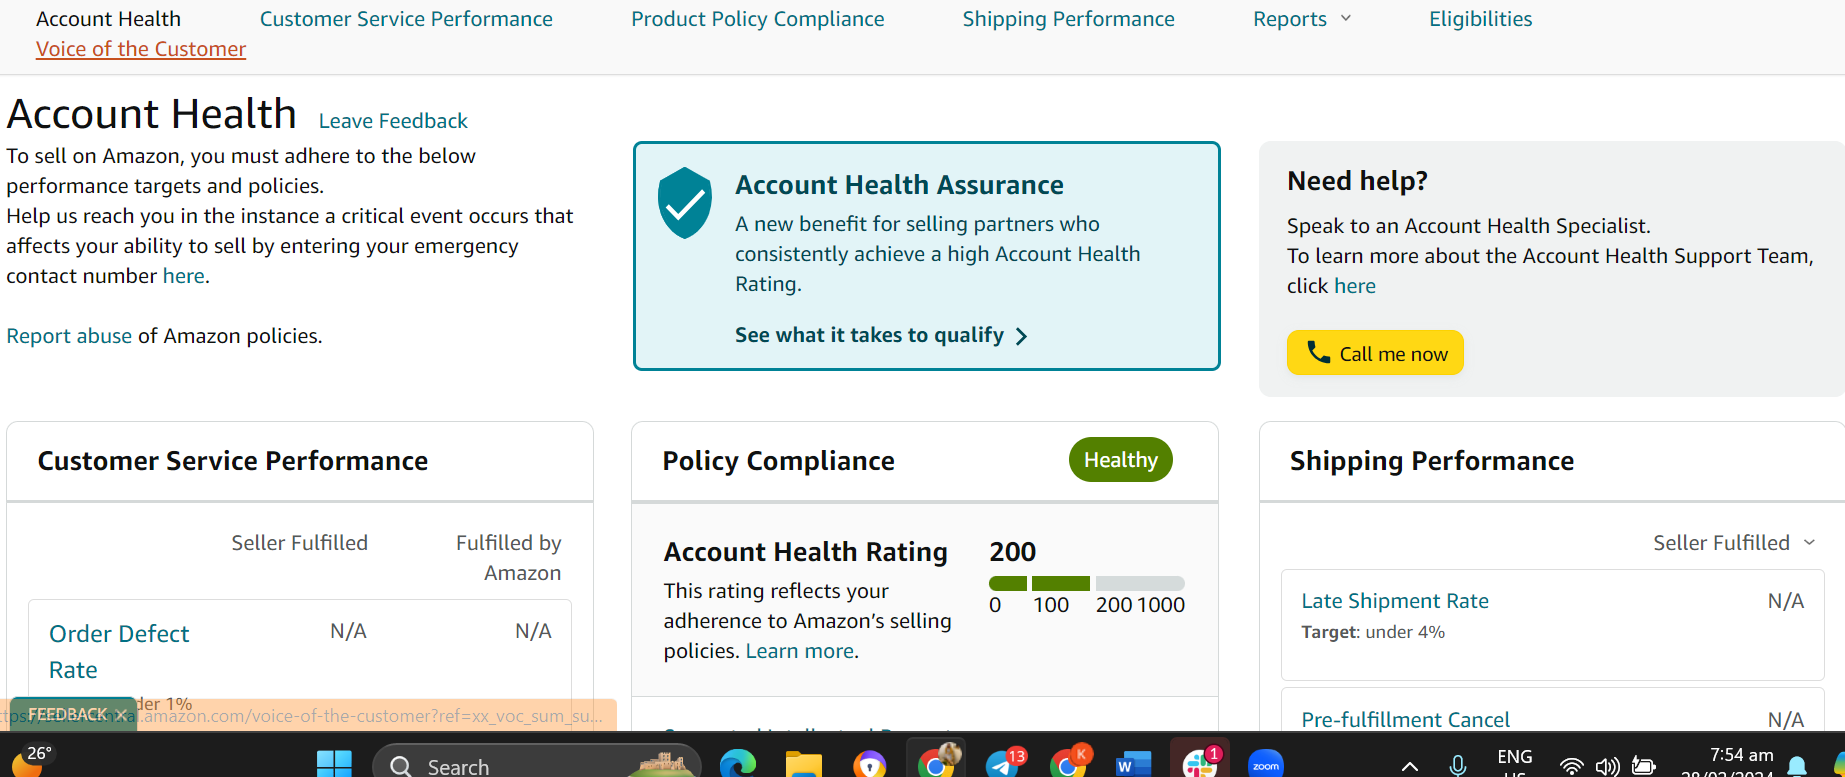Screen dimensions: 1845x777
Task: Click the green Healthy status badge
Action: pyautogui.click(x=1121, y=460)
